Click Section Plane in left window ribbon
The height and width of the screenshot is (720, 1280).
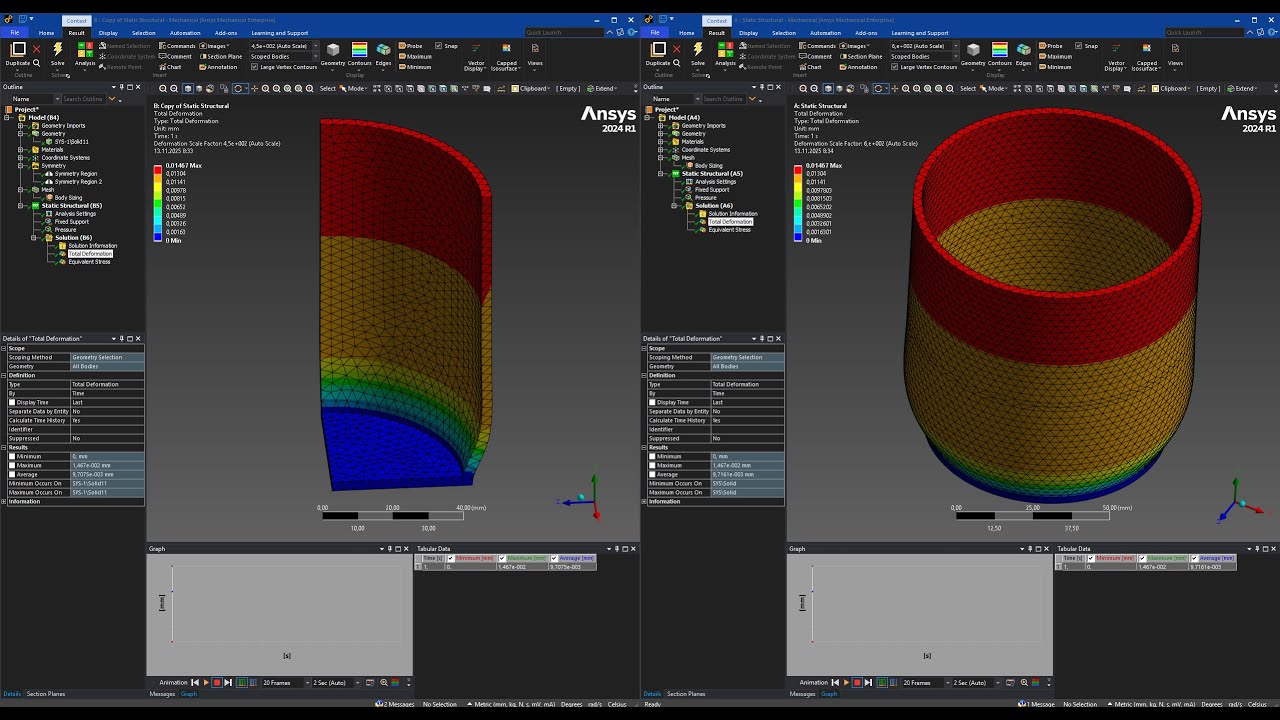click(x=220, y=56)
